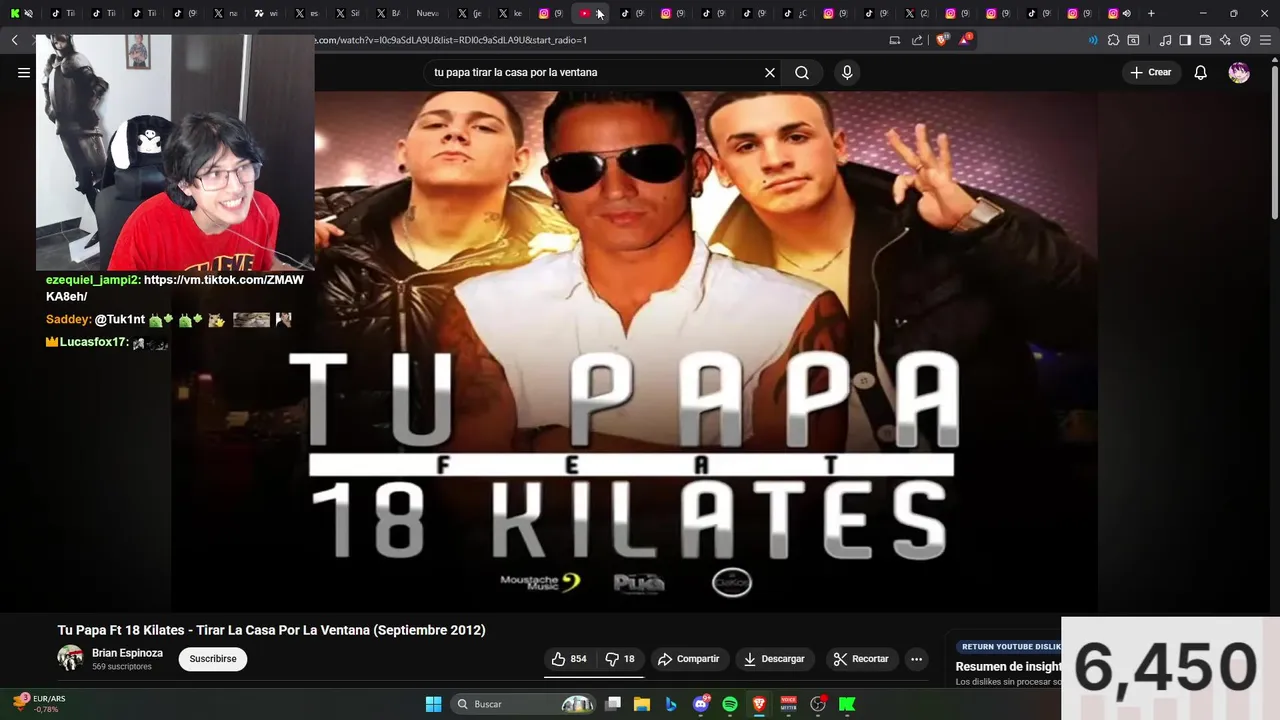Click the Crear create button
The height and width of the screenshot is (720, 1280).
(x=1151, y=72)
